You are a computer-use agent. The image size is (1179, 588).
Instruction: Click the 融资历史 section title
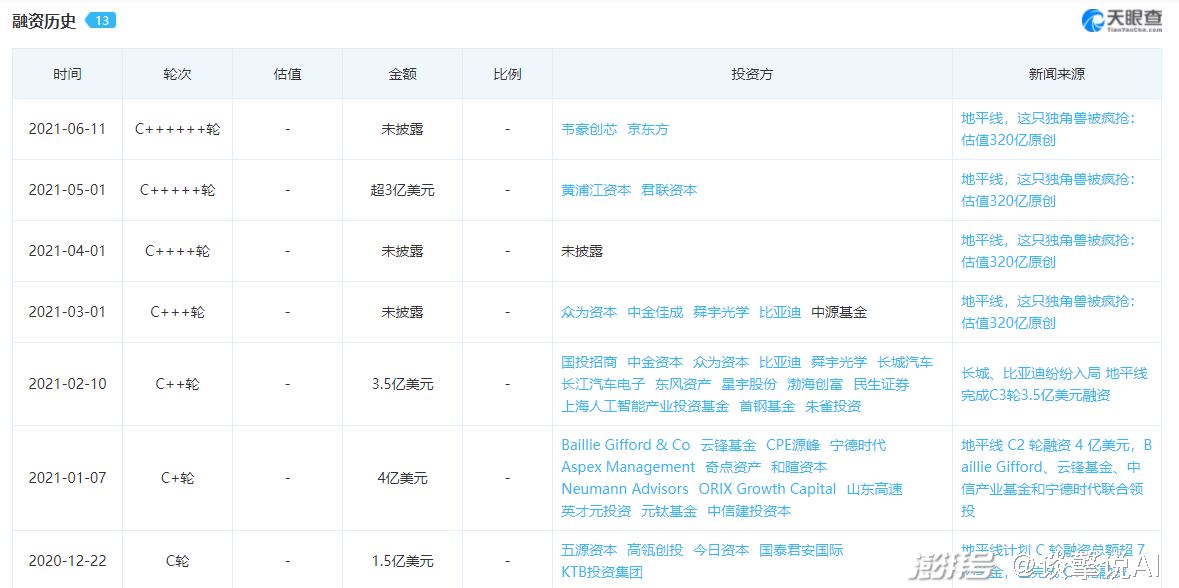[44, 21]
